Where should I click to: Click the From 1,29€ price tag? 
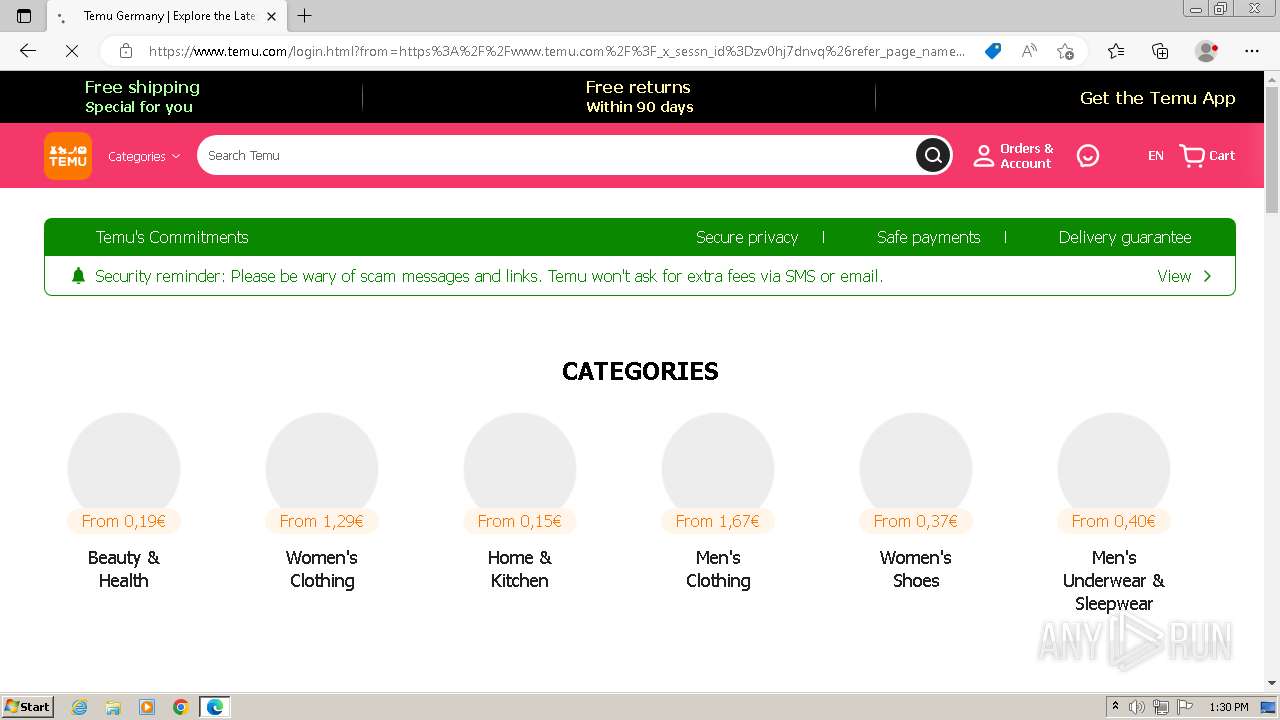click(322, 521)
